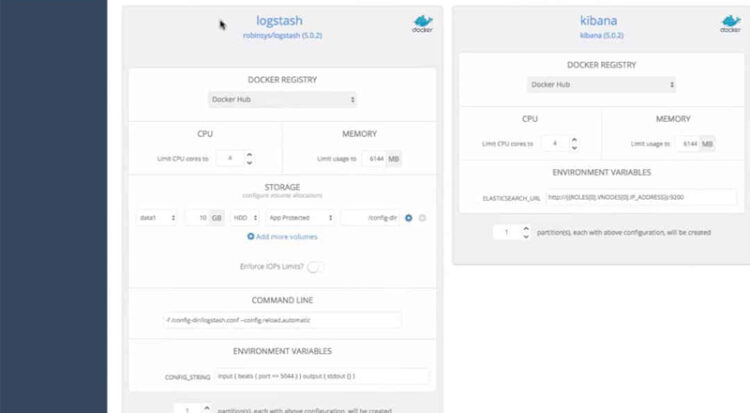750x413 pixels.
Task: Click the ELASTICSEARCH_URL variable label
Action: (x=511, y=198)
